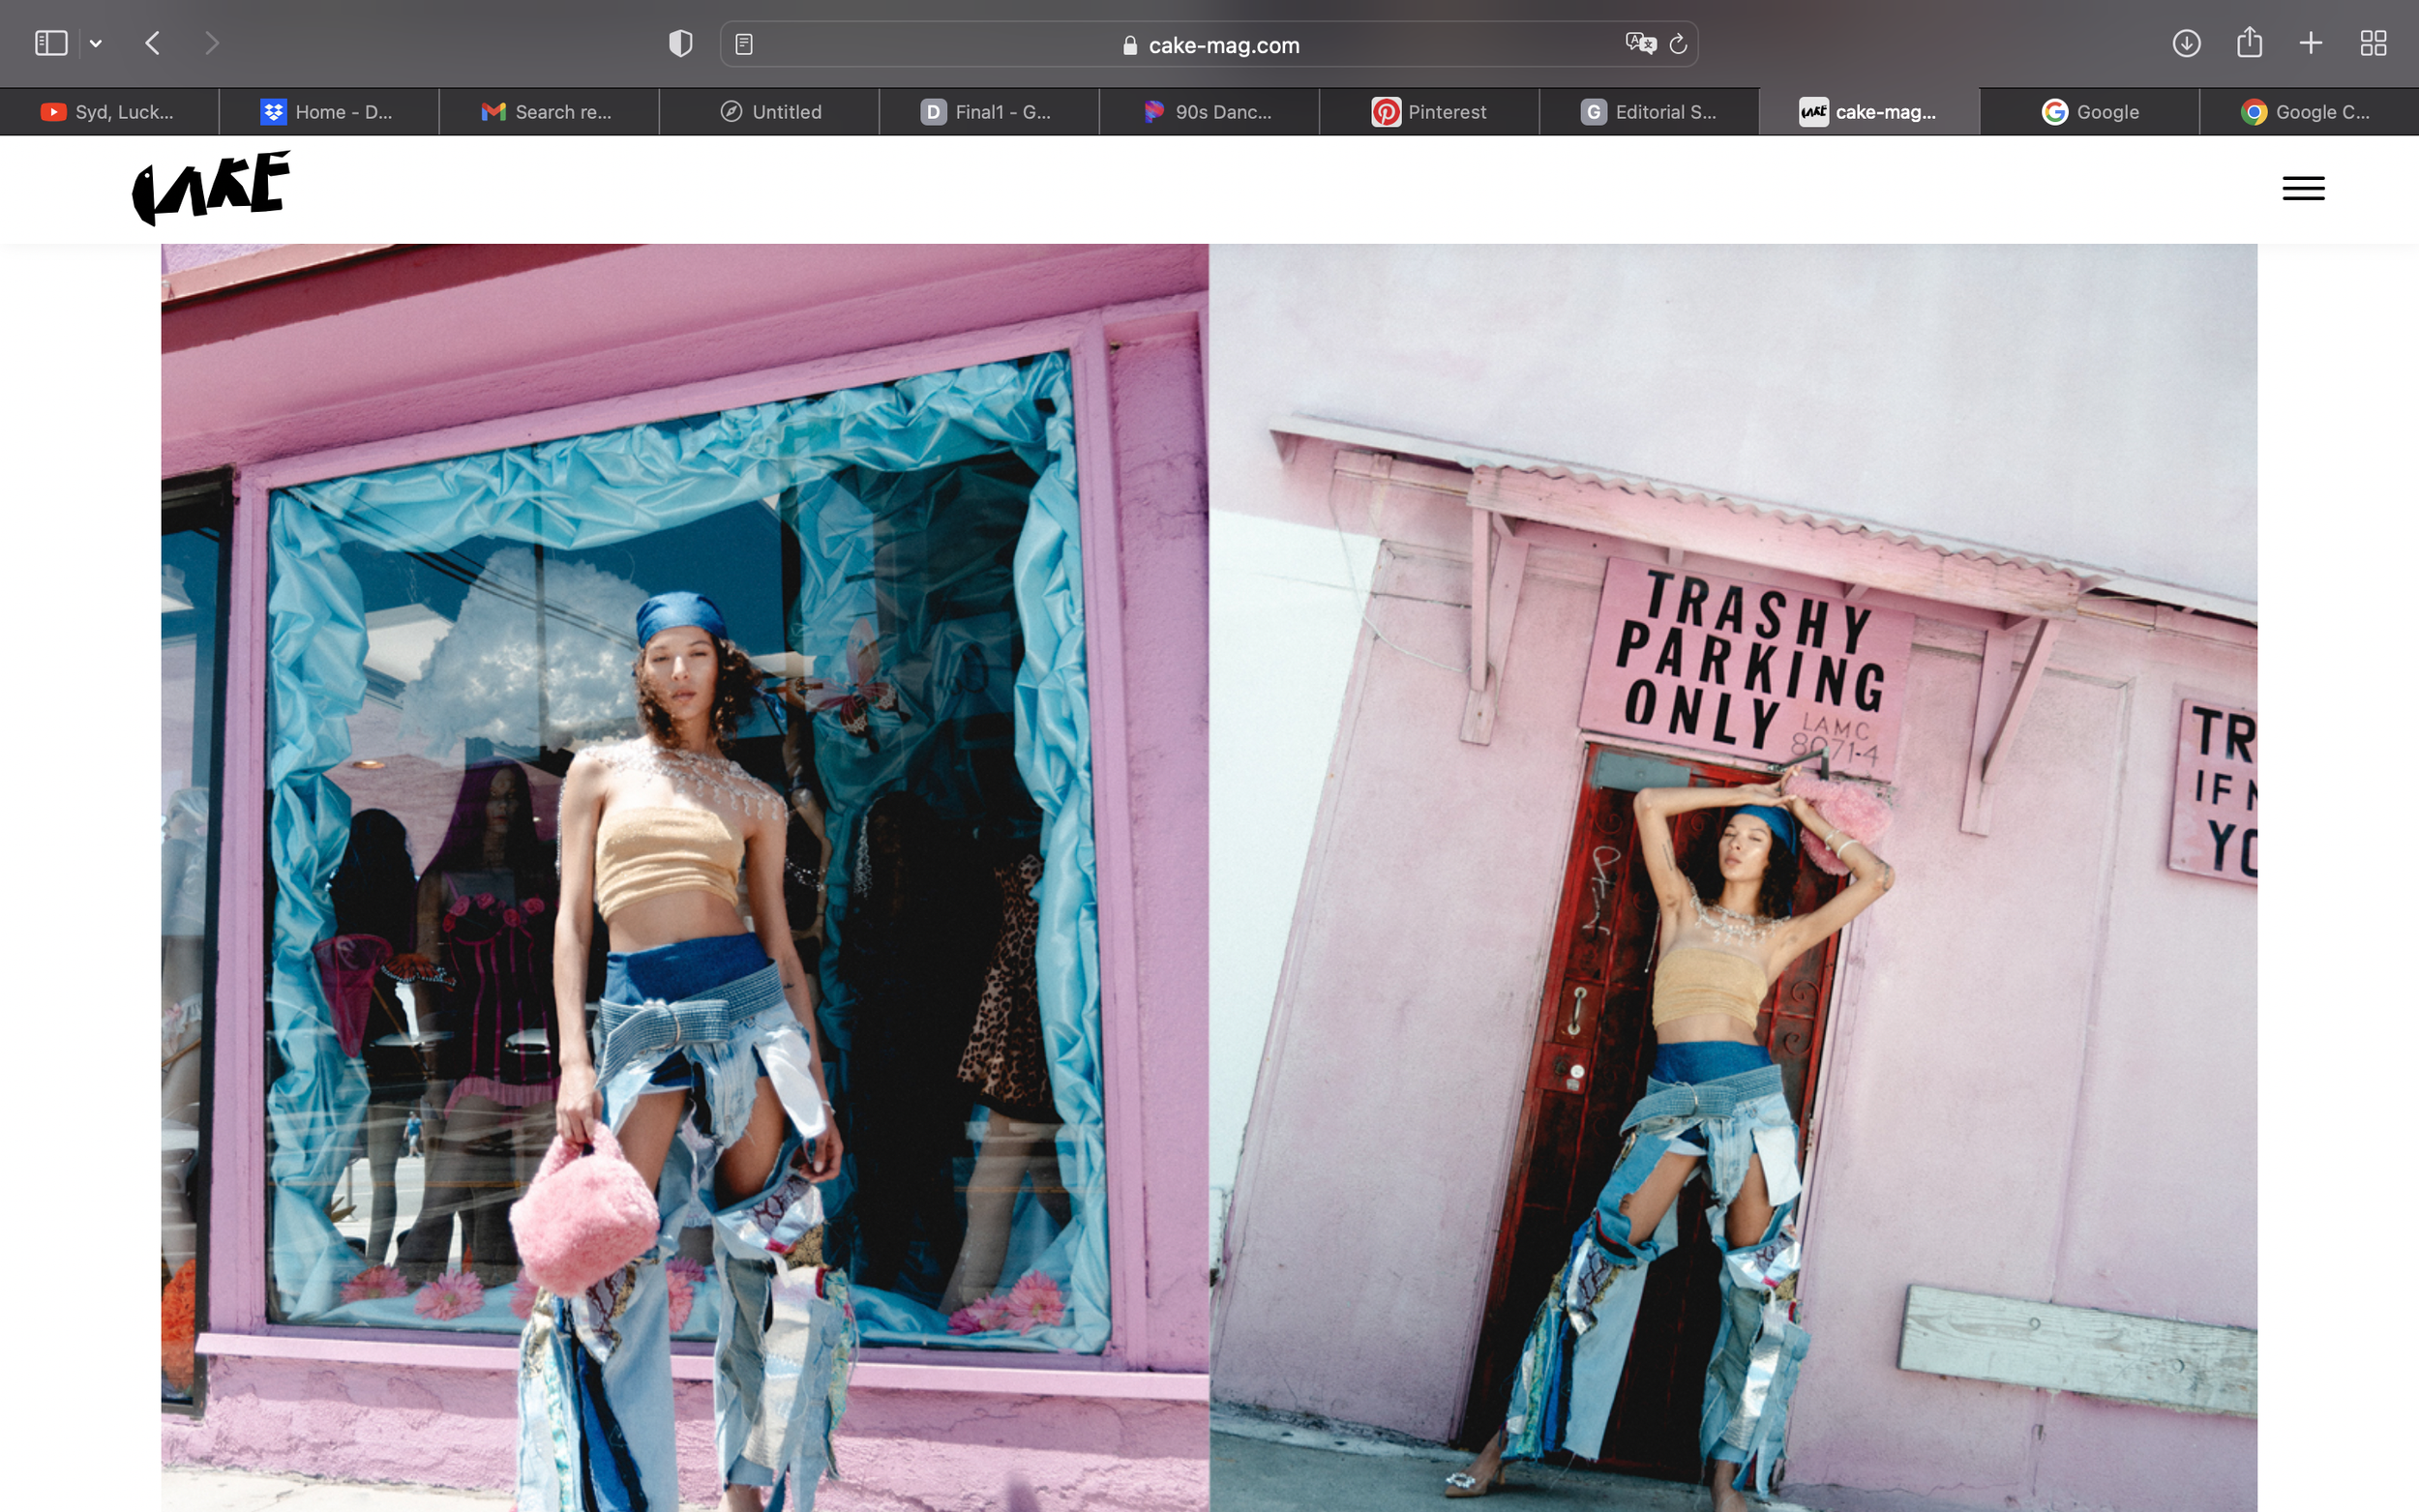Translate this page using the translate icon

click(1640, 43)
